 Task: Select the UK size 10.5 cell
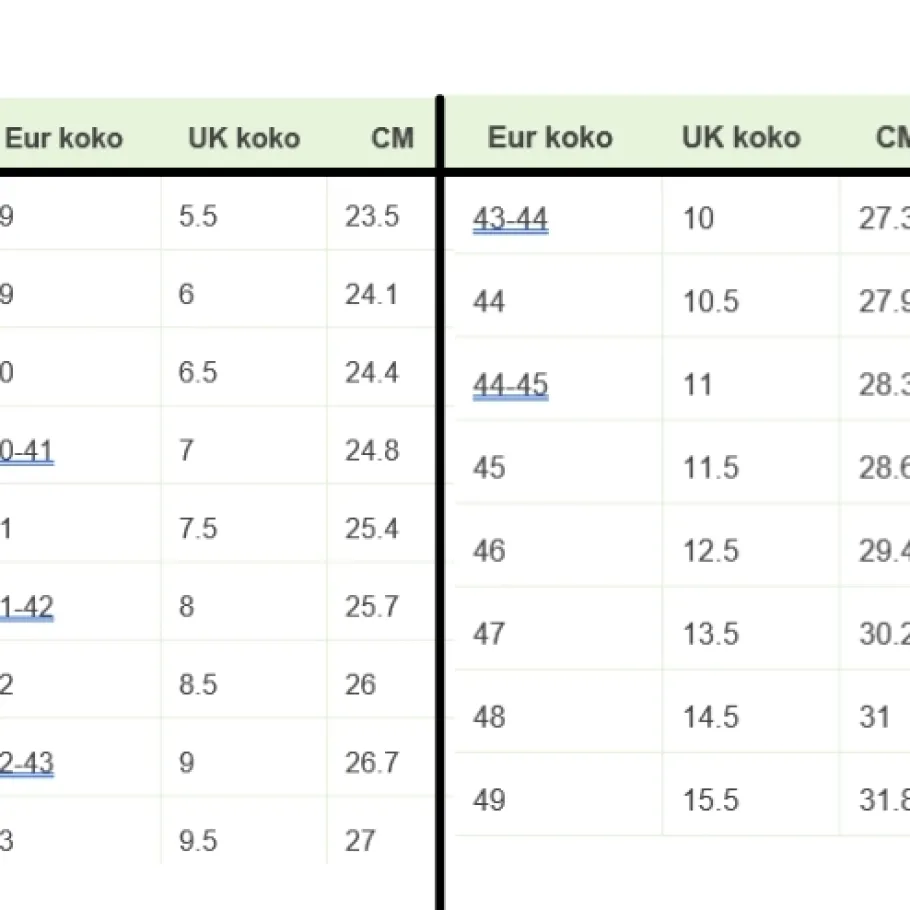711,301
